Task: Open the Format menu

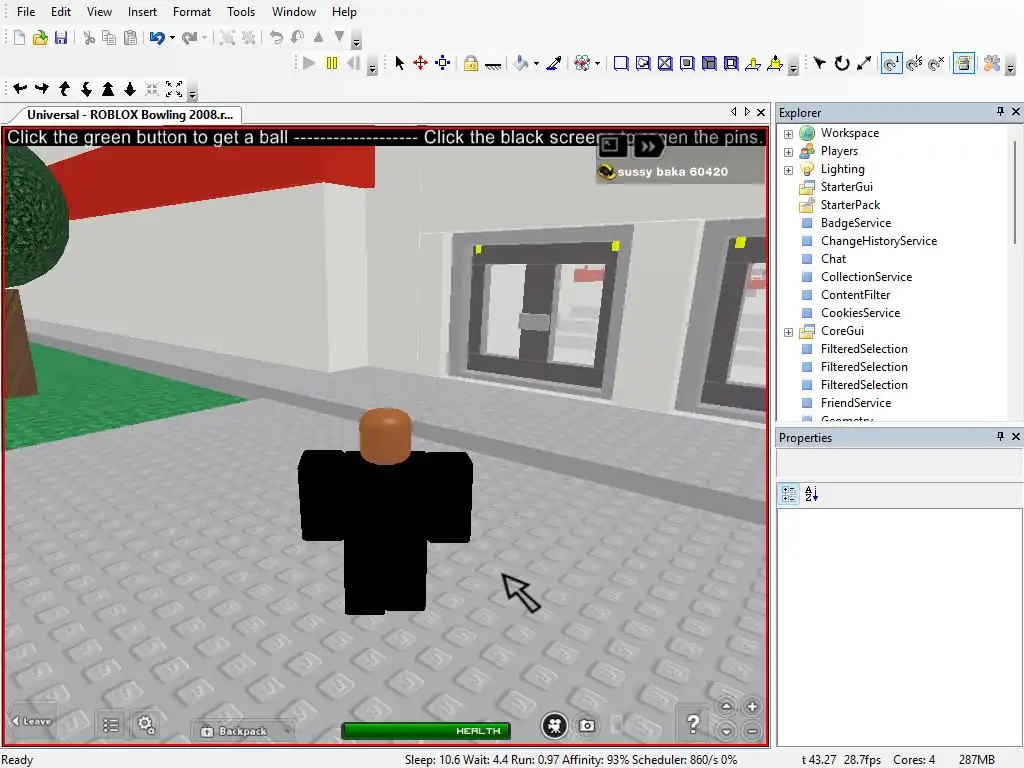Action: pos(192,12)
